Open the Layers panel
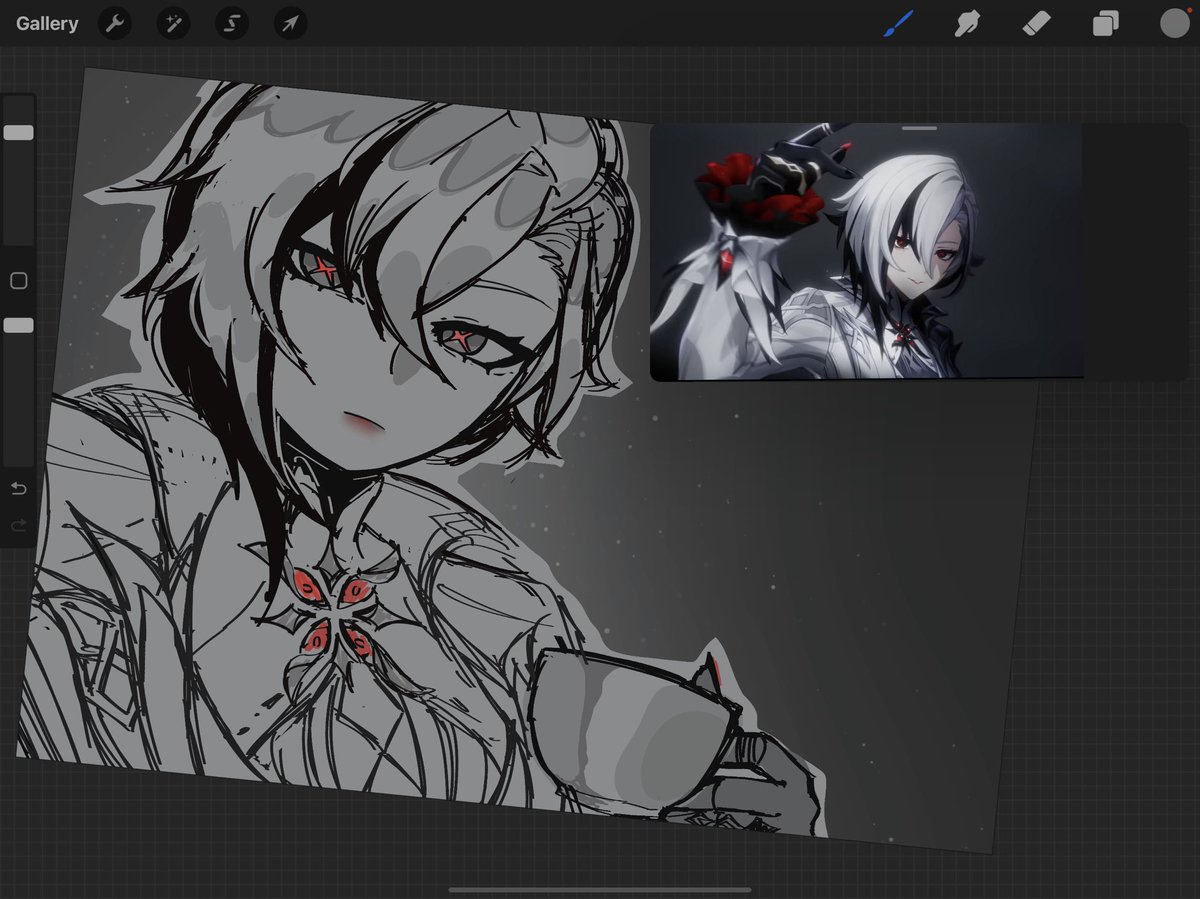This screenshot has width=1200, height=899. pyautogui.click(x=1105, y=23)
